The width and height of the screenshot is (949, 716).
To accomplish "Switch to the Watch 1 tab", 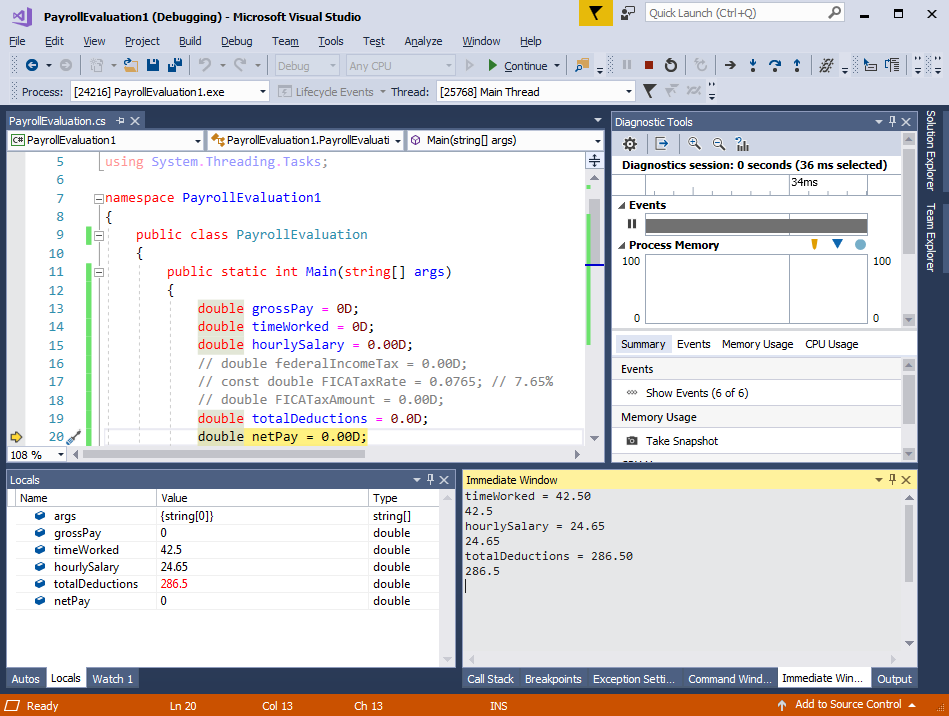I will coord(113,679).
